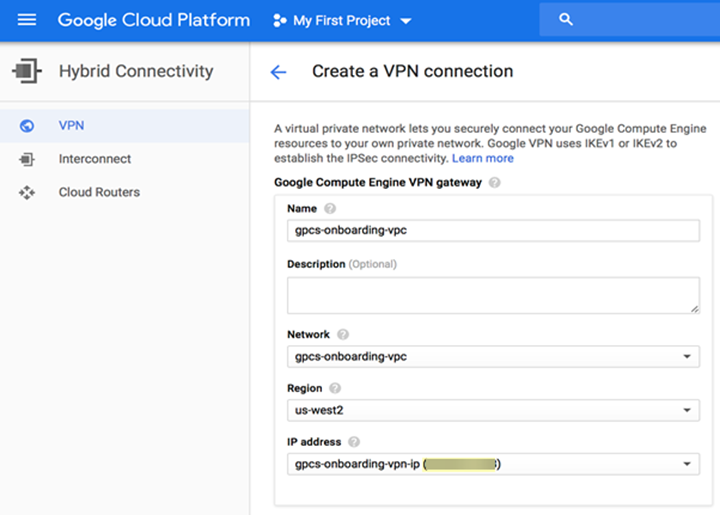Click the help icon beside Name
The width and height of the screenshot is (720, 515).
[330, 209]
